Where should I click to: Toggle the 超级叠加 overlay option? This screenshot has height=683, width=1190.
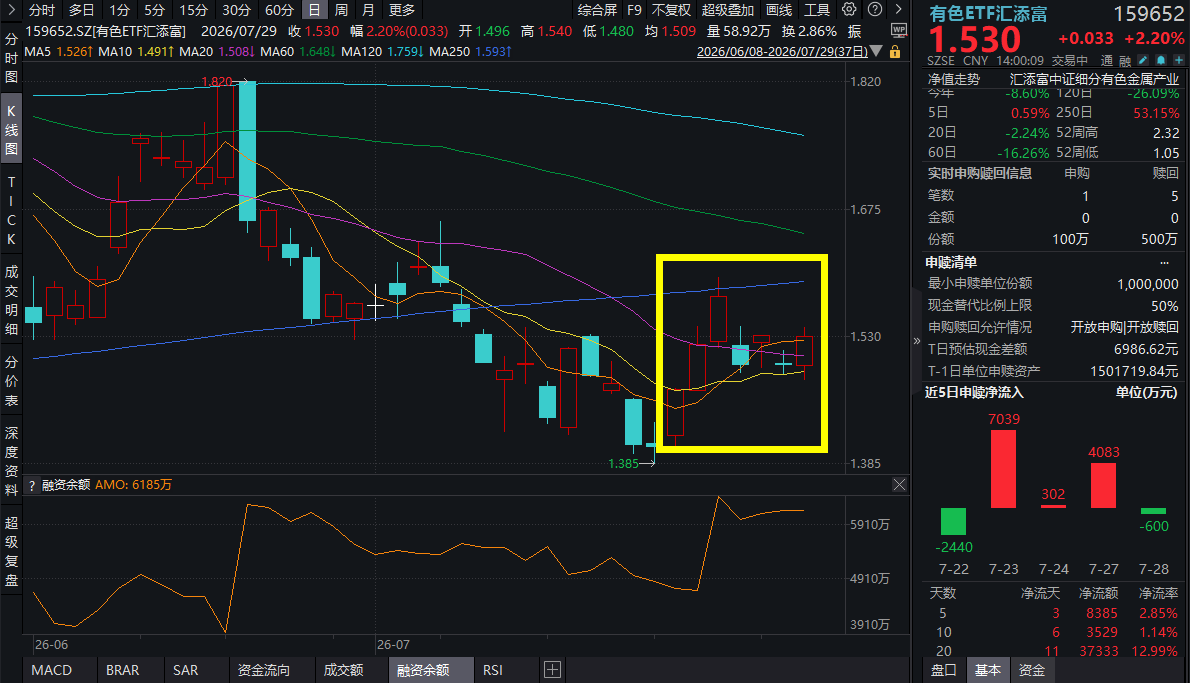point(728,10)
